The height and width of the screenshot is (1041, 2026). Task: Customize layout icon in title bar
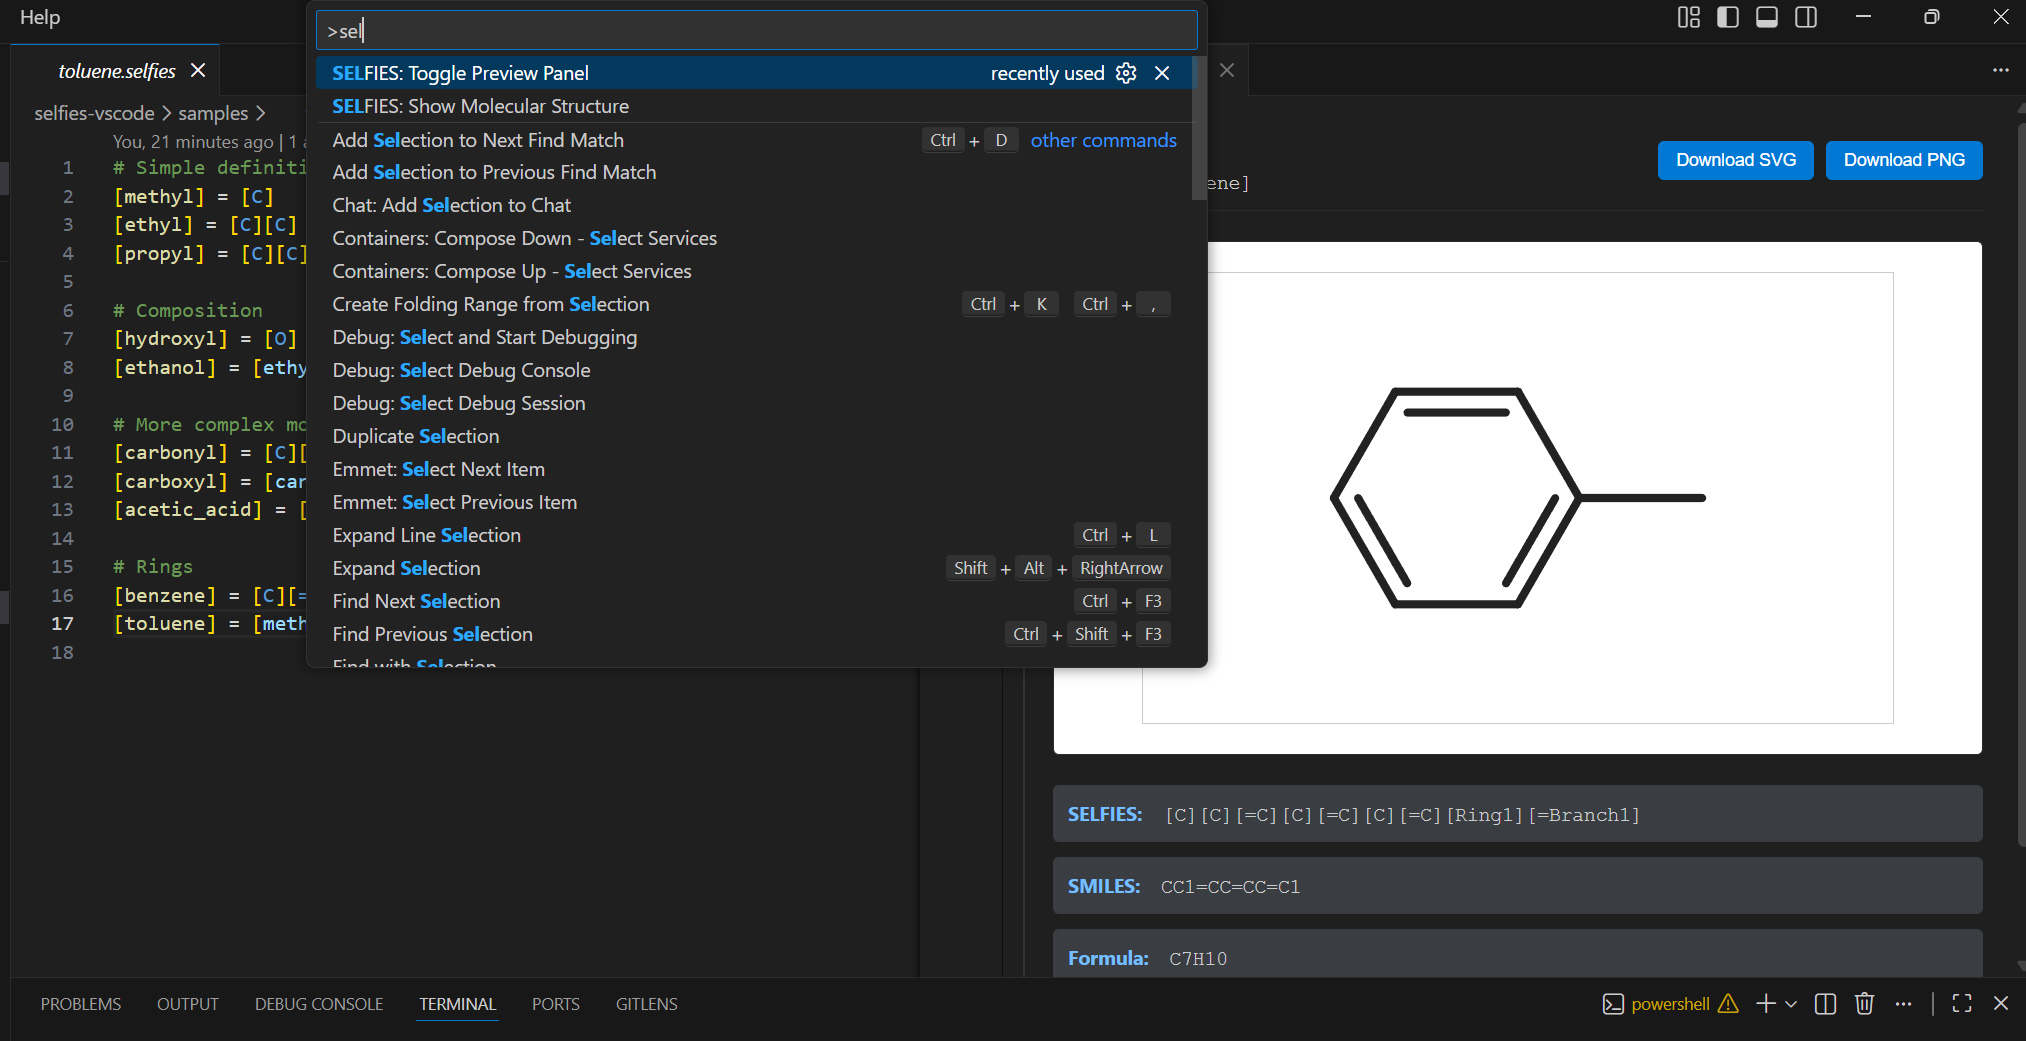1688,17
